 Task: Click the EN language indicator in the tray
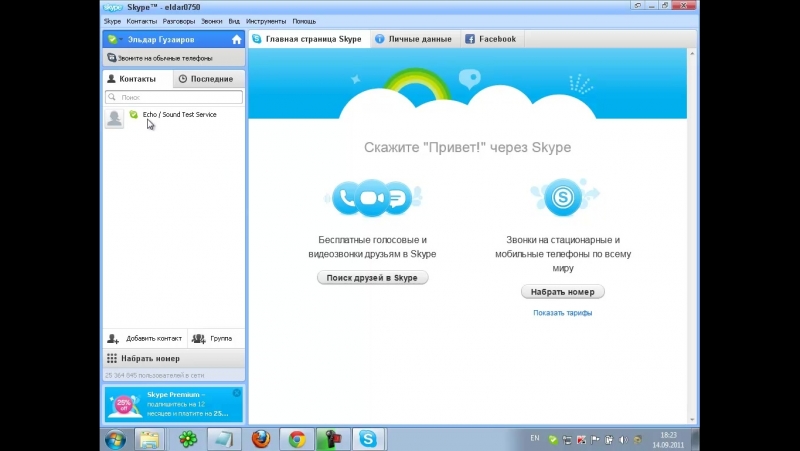coord(535,438)
